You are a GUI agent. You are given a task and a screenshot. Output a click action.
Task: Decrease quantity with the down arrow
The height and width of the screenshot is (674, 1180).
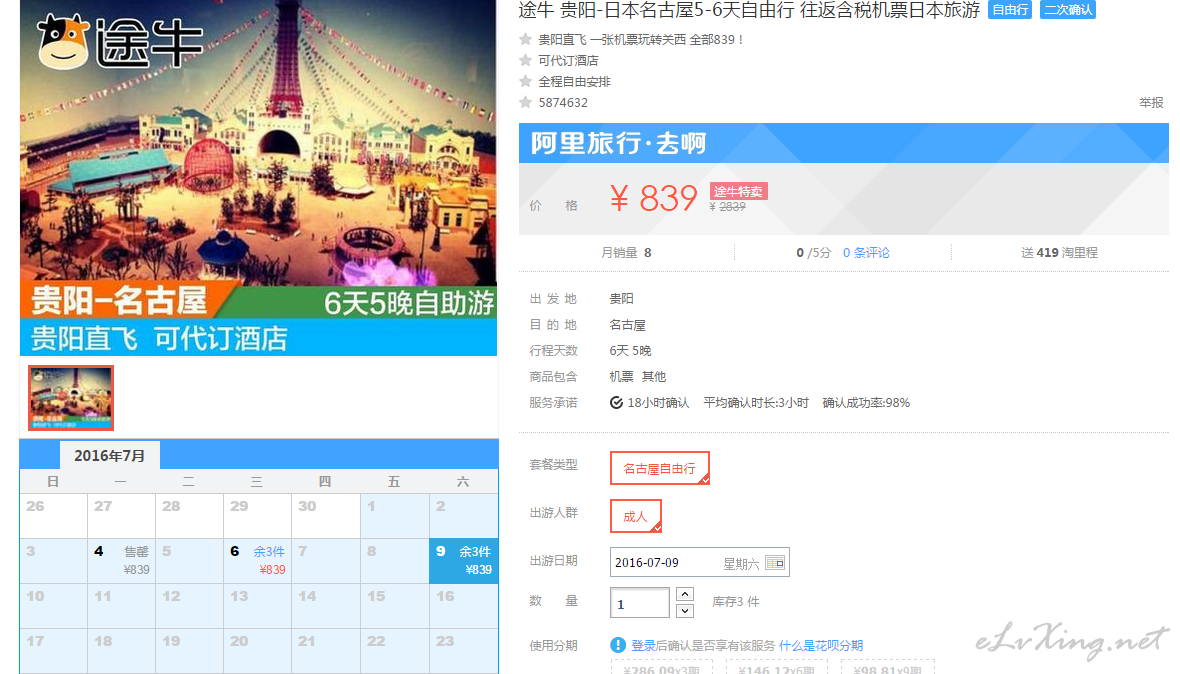pos(685,610)
